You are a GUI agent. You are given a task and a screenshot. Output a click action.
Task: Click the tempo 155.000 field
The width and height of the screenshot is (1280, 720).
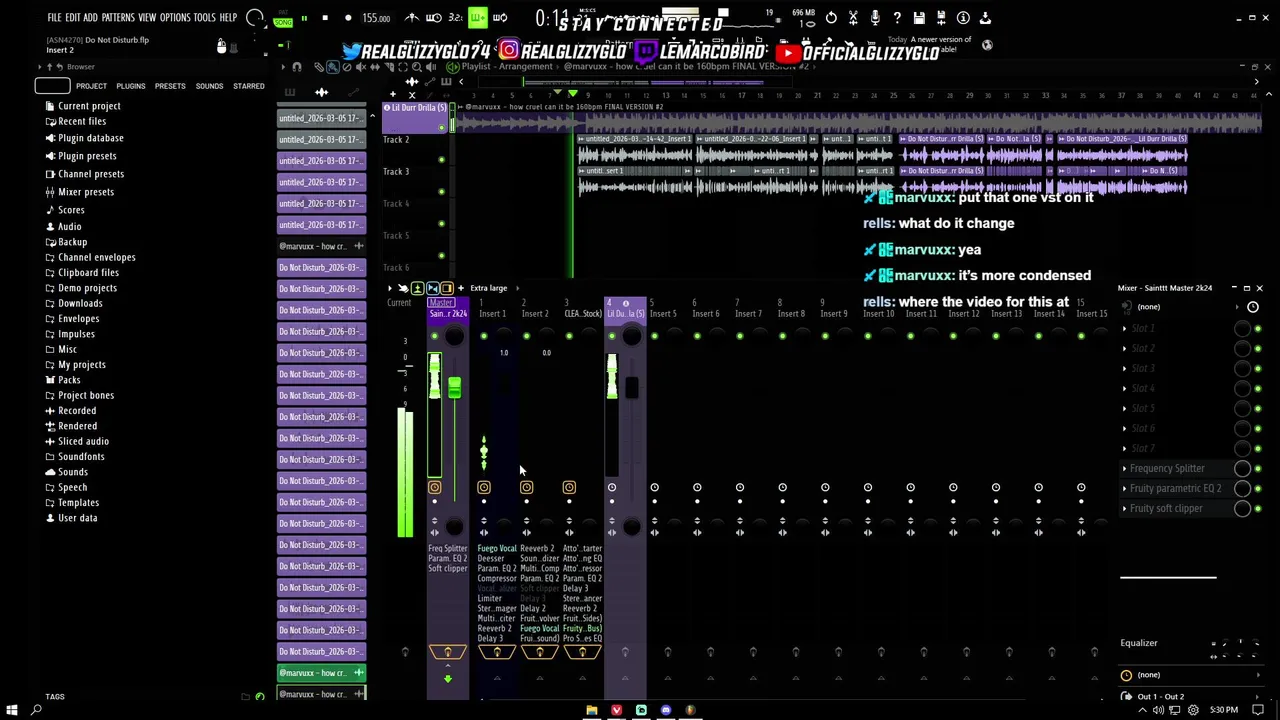(376, 18)
